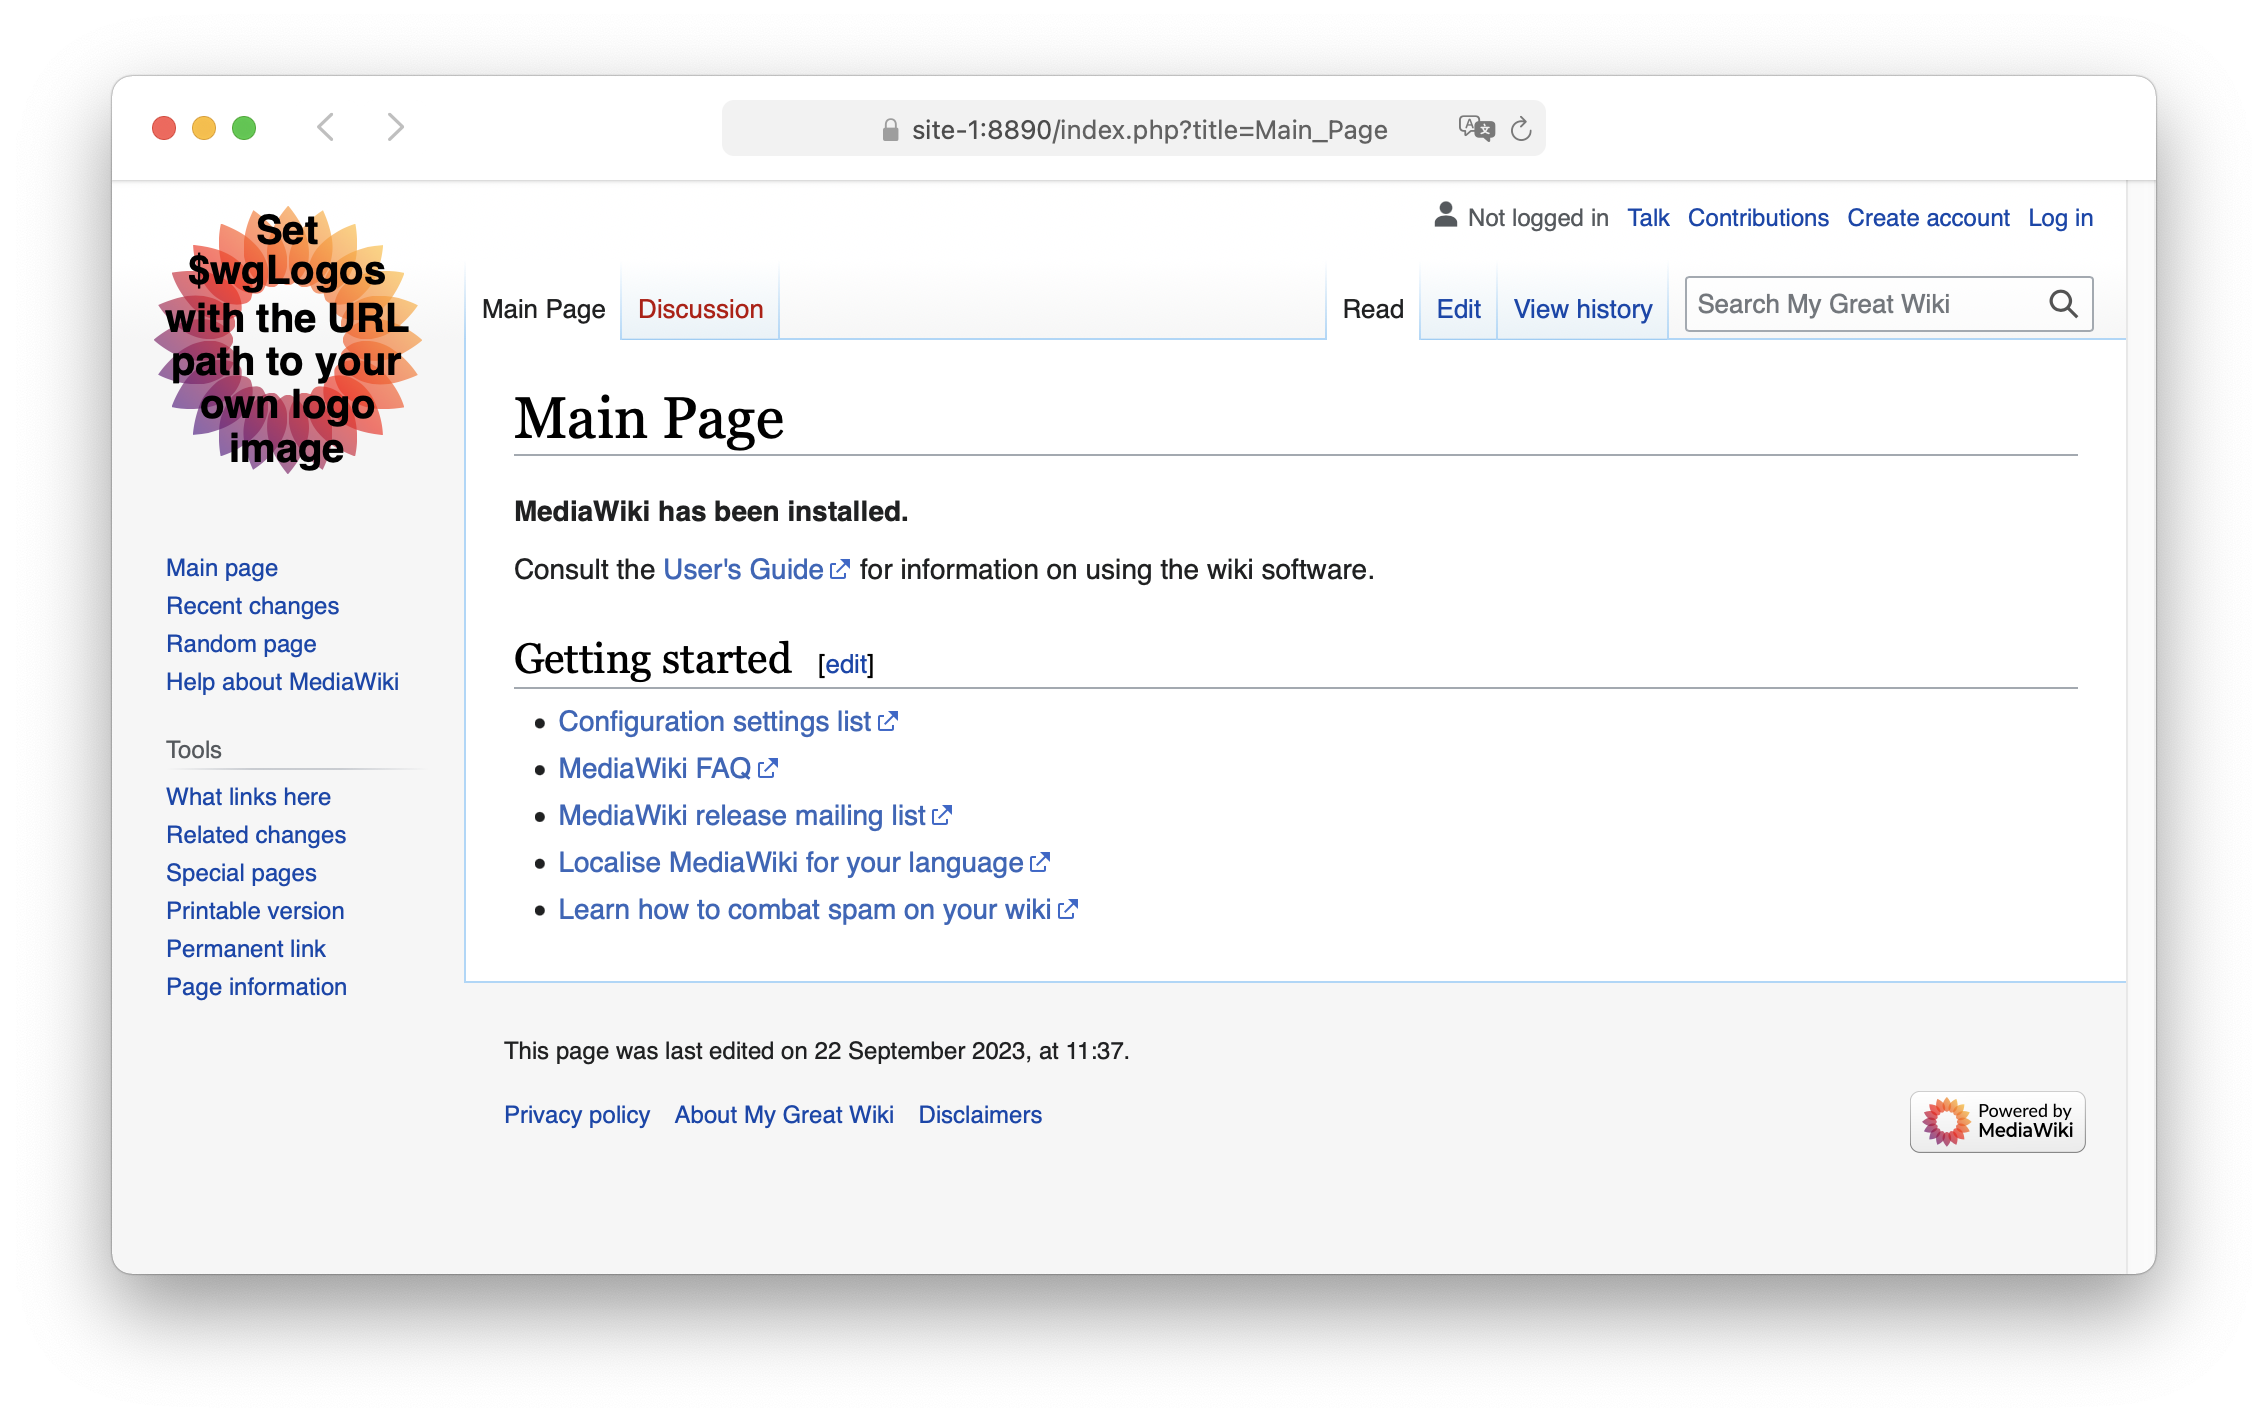The image size is (2268, 1422).
Task: Open the Configuration settings list link
Action: 714,721
